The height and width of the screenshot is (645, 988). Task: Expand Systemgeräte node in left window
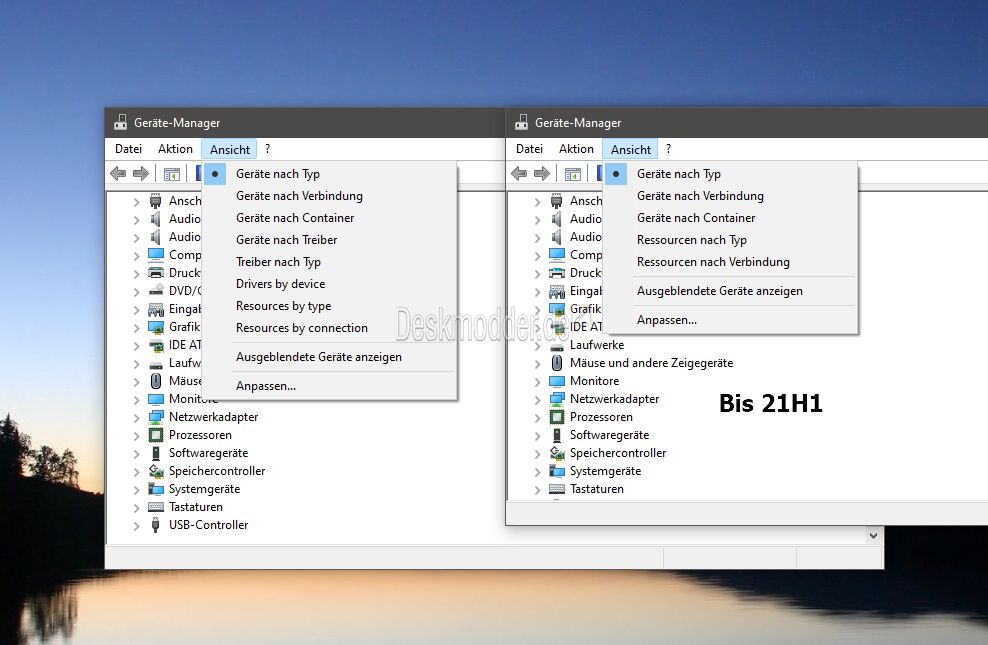136,489
